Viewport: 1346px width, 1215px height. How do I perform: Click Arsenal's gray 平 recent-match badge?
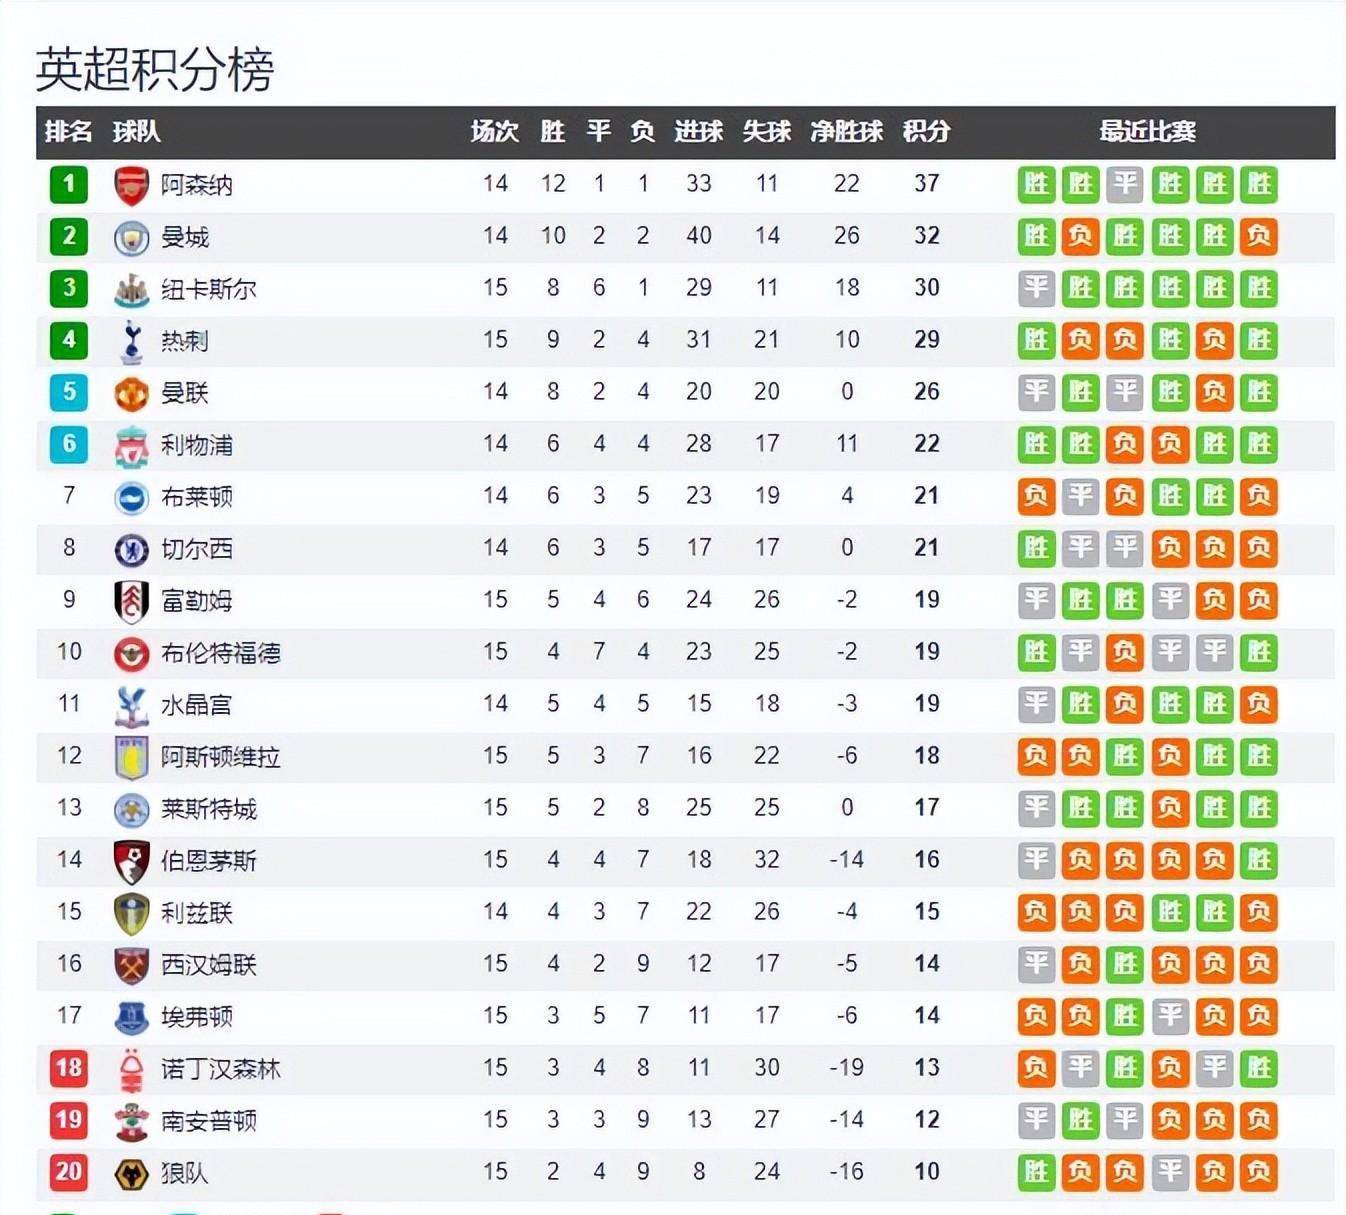(1125, 184)
